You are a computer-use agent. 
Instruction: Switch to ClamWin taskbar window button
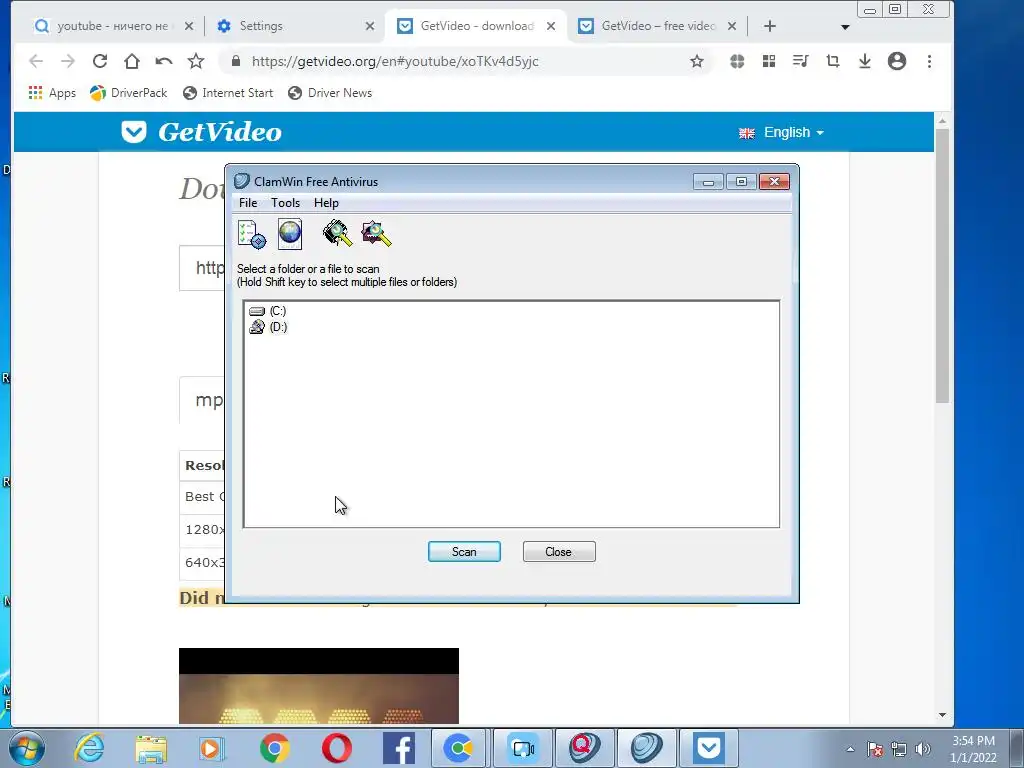[647, 748]
